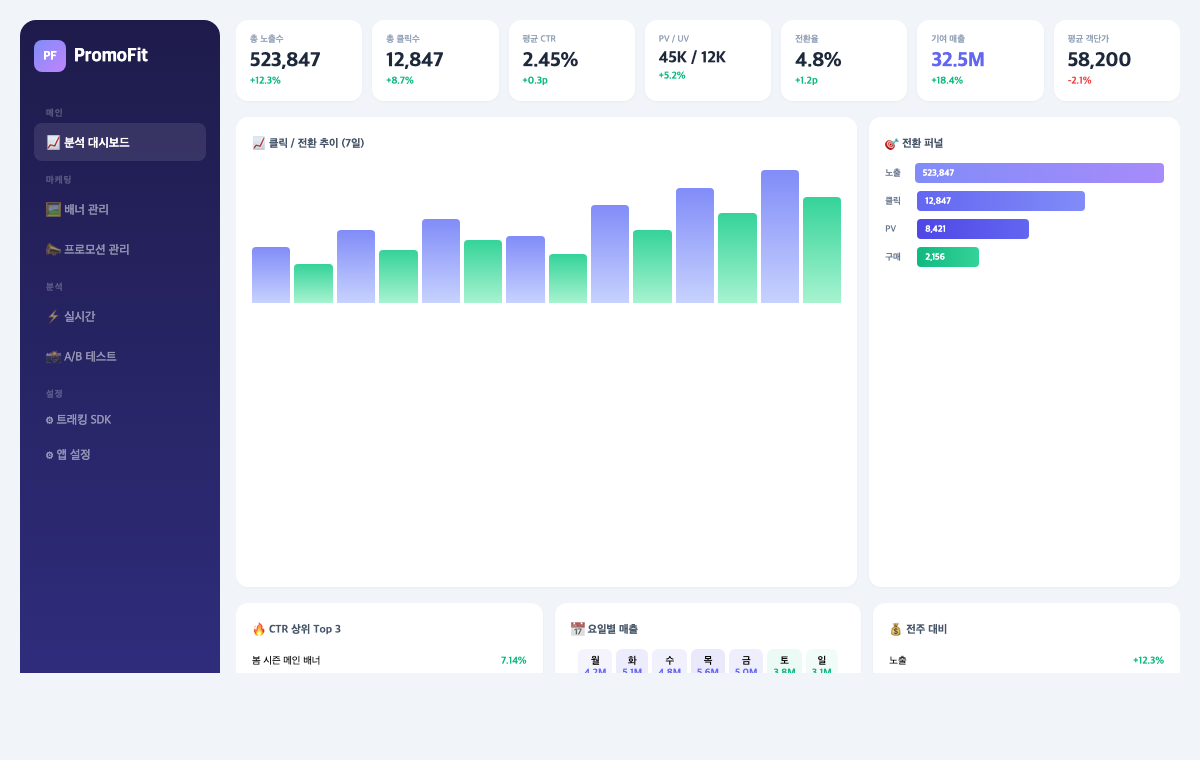Click the gear icon beside 트래킹 SDK

pyautogui.click(x=49, y=420)
